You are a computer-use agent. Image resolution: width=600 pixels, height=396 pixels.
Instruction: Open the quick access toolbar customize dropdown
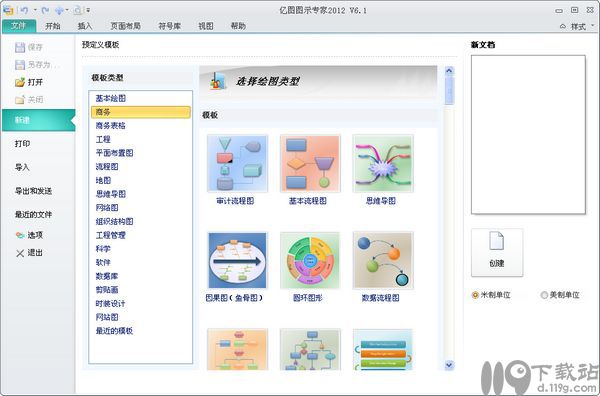[x=88, y=10]
